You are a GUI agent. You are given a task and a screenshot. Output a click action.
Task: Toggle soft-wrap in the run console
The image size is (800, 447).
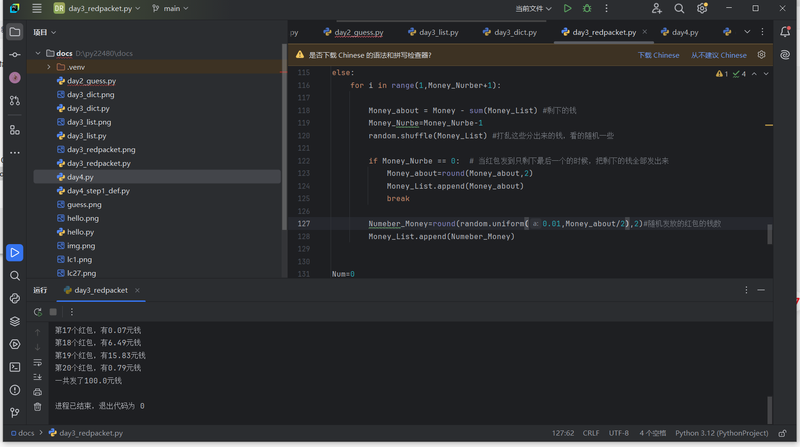38,362
